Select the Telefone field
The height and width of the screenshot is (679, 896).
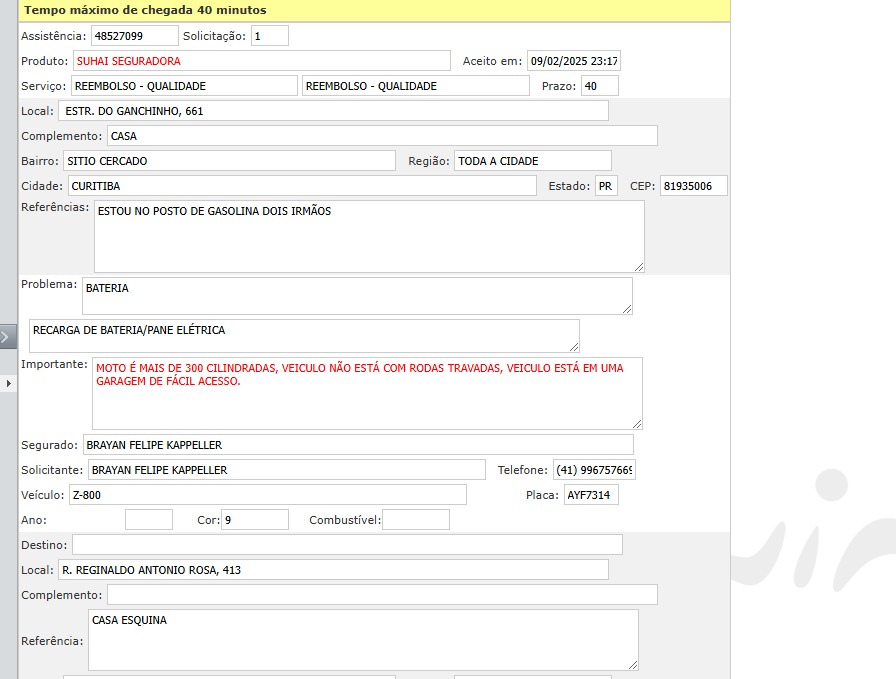[x=594, y=470]
